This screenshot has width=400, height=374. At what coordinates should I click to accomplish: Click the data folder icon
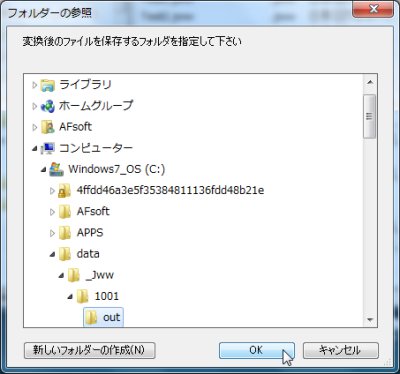tap(65, 254)
